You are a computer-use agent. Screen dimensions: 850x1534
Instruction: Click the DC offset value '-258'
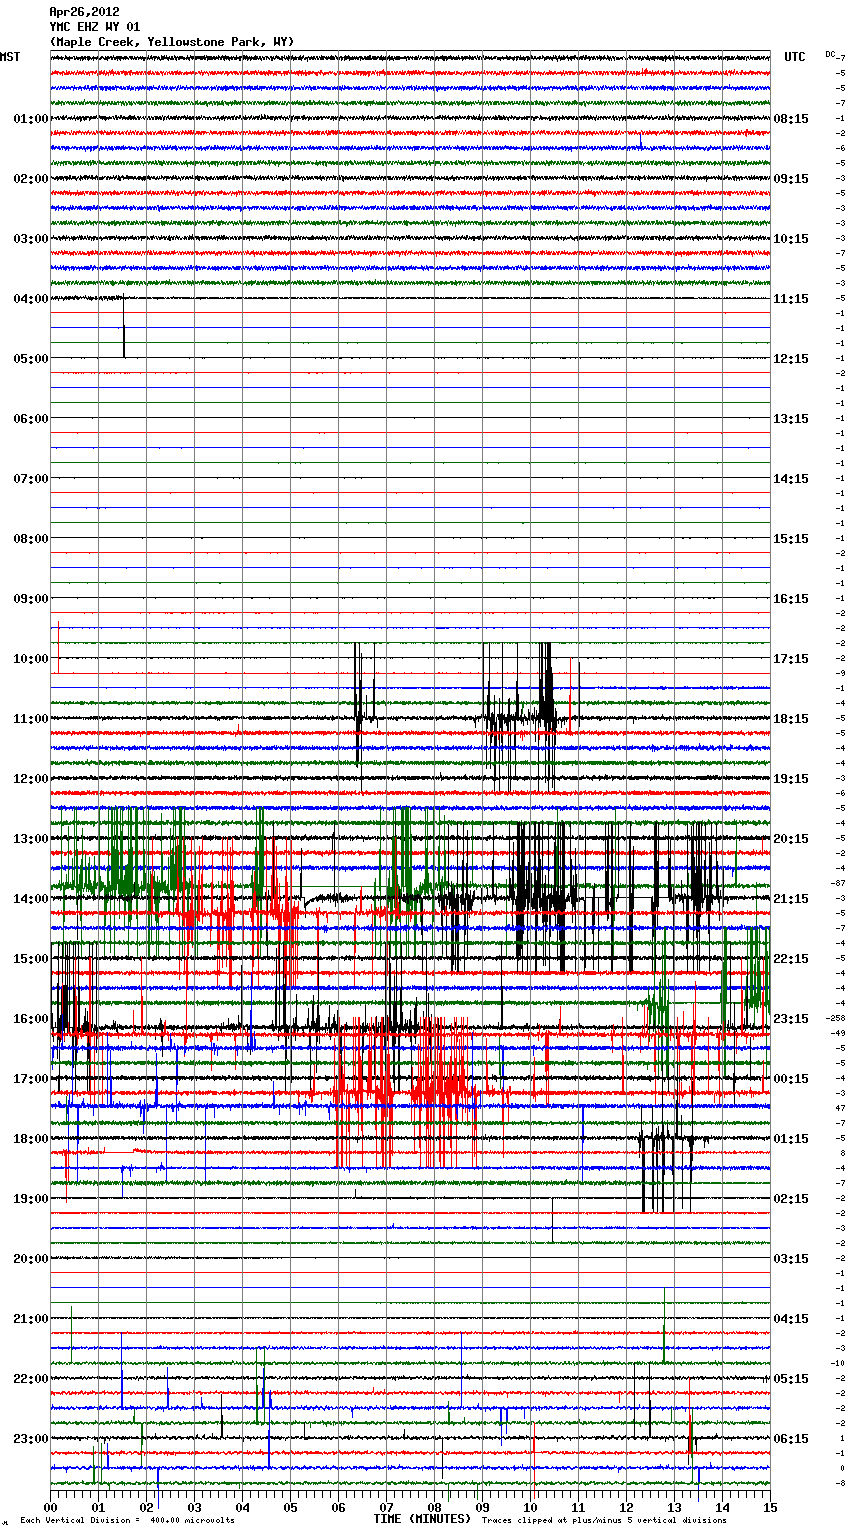[836, 1018]
